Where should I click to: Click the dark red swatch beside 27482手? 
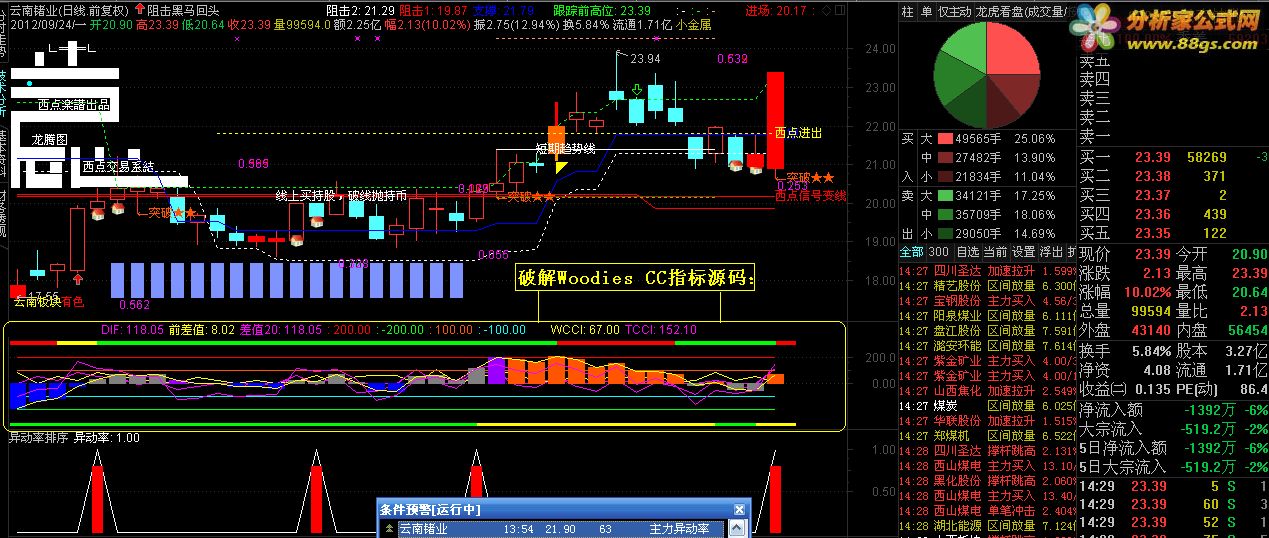point(944,158)
